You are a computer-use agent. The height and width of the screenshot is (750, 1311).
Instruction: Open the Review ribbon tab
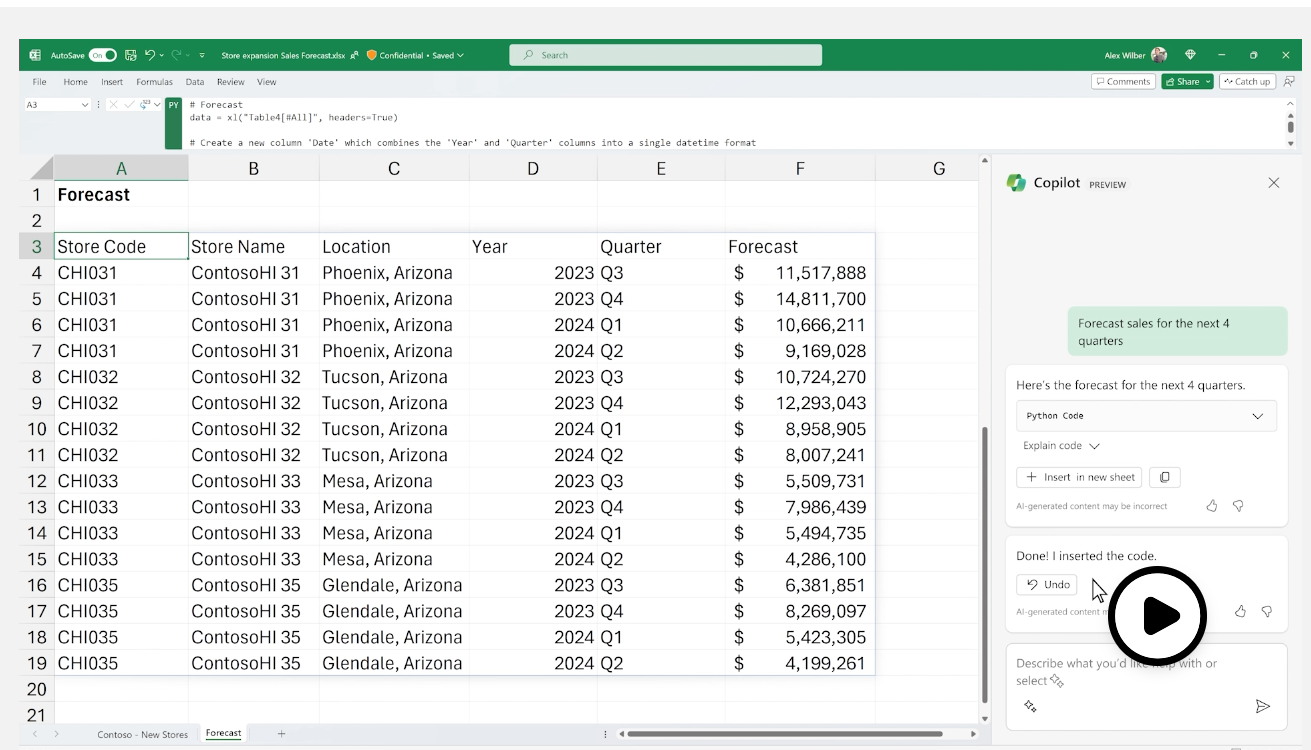pos(231,82)
